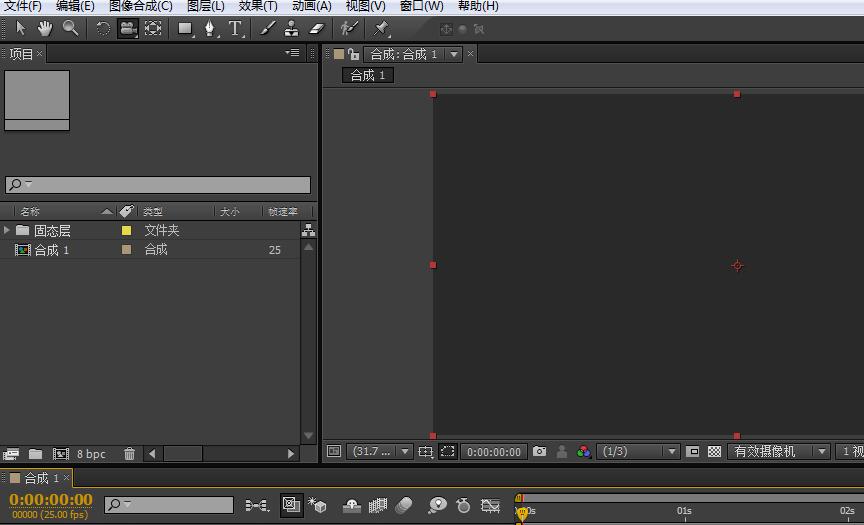The height and width of the screenshot is (525, 864).
Task: Select the Hand tool
Action: (x=45, y=28)
